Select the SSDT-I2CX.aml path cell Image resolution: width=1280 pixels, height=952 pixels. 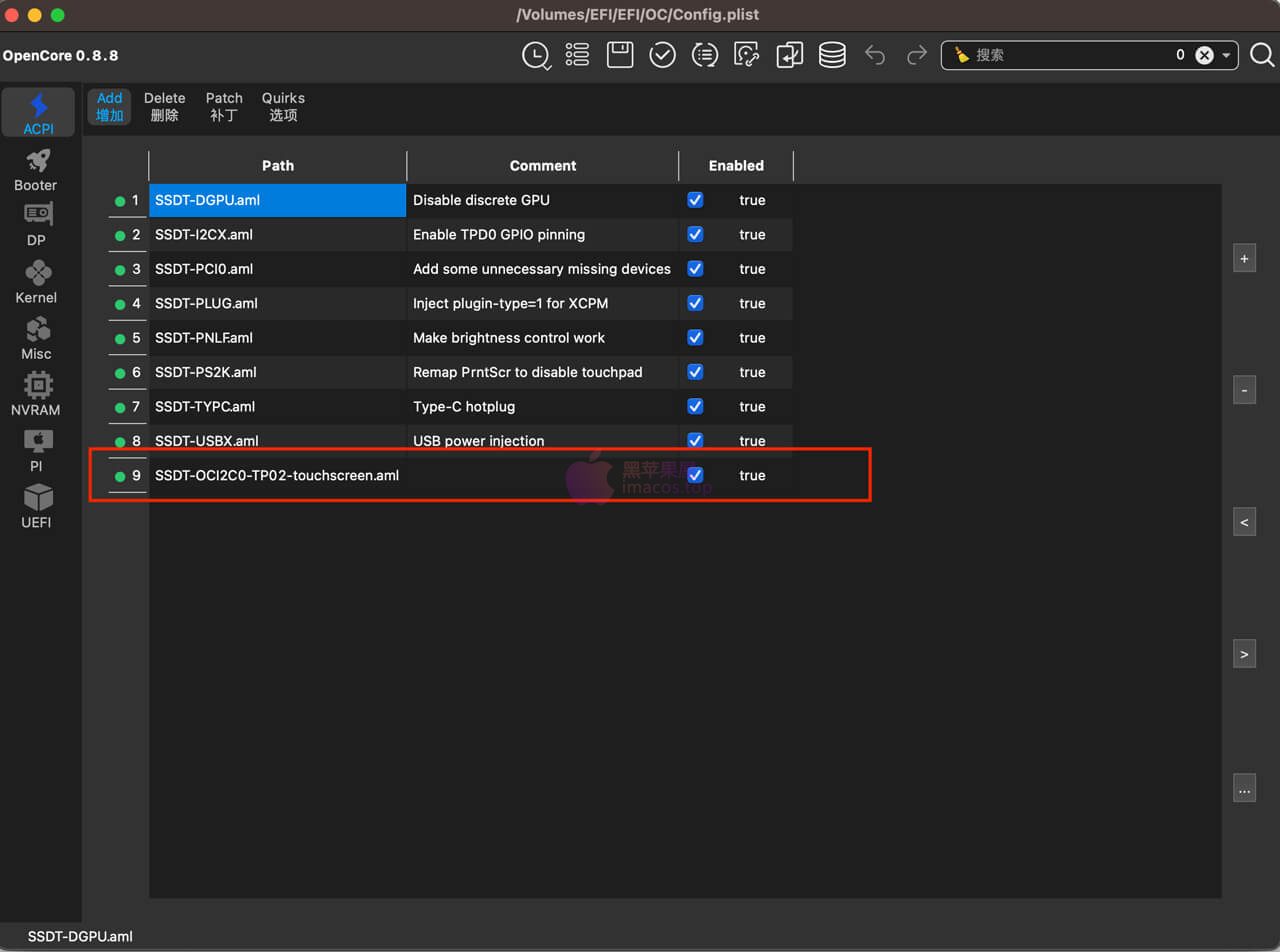click(278, 234)
